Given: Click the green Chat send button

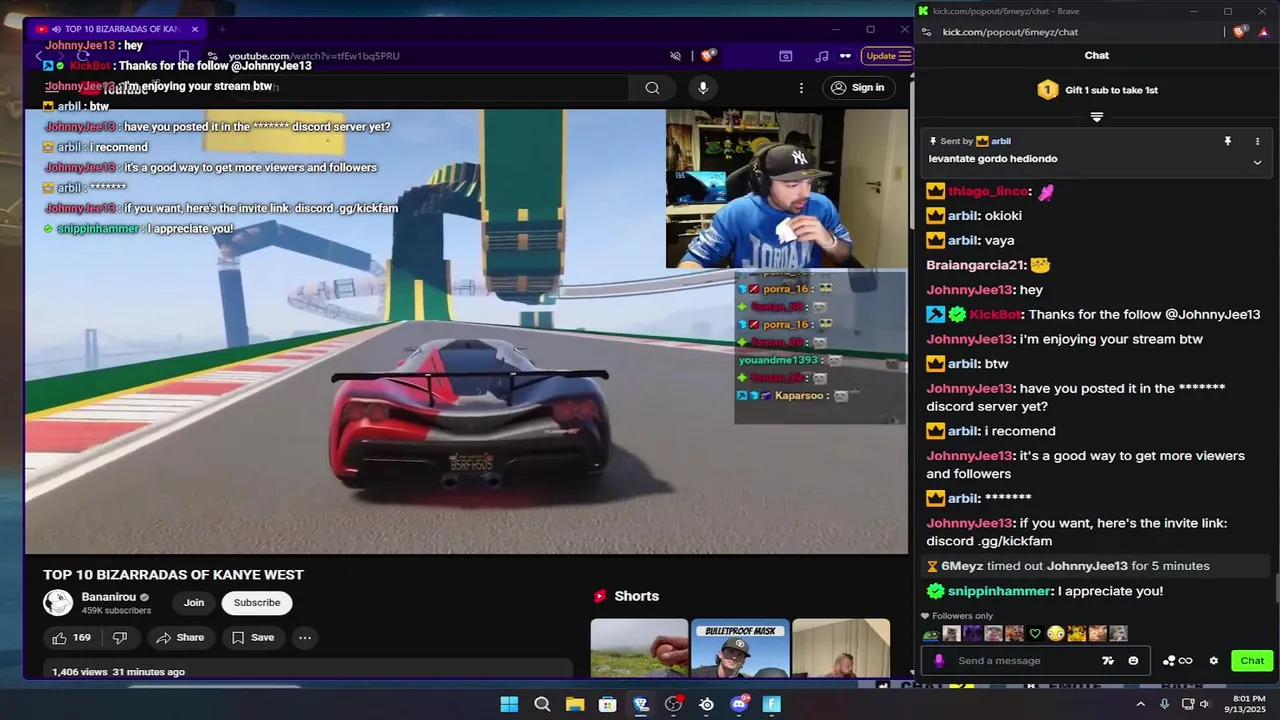Looking at the screenshot, I should [1252, 660].
